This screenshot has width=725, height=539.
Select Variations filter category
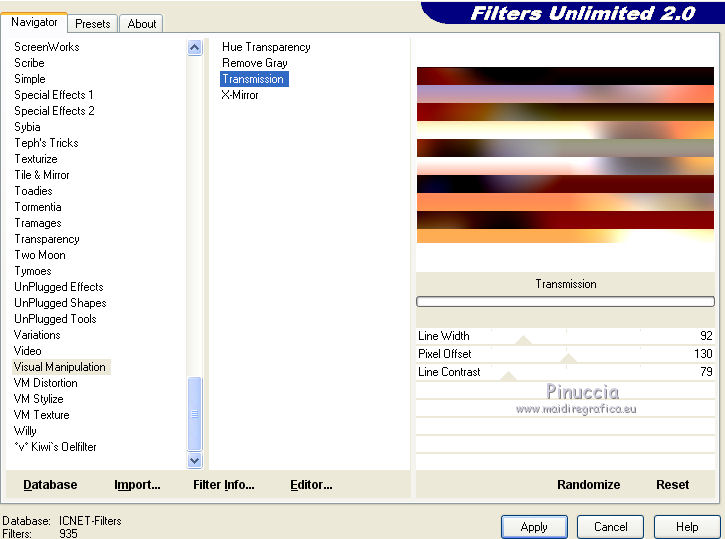tap(37, 335)
